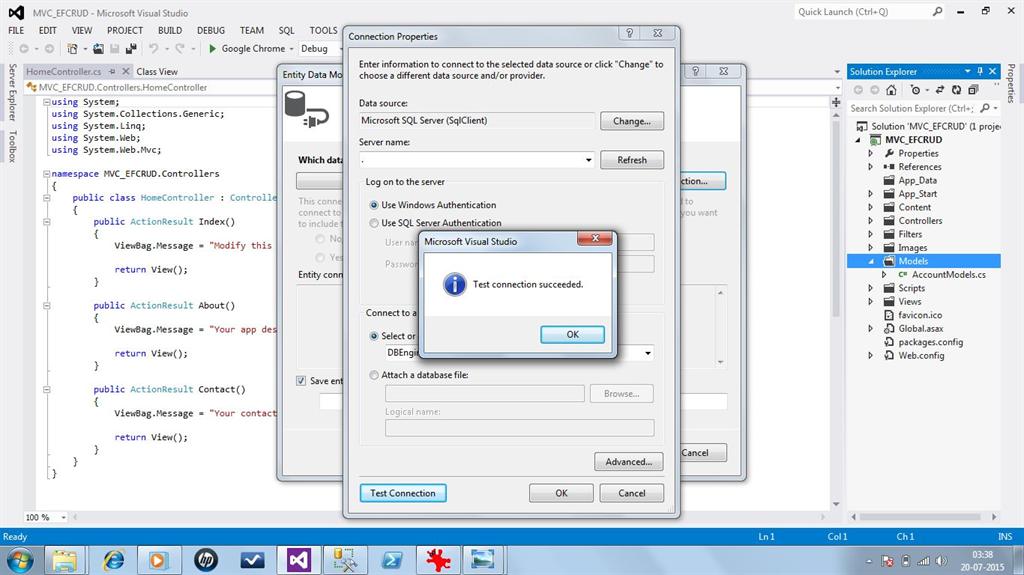Viewport: 1024px width, 575px height.
Task: Click Sync with Active Document icon
Action: (940, 90)
